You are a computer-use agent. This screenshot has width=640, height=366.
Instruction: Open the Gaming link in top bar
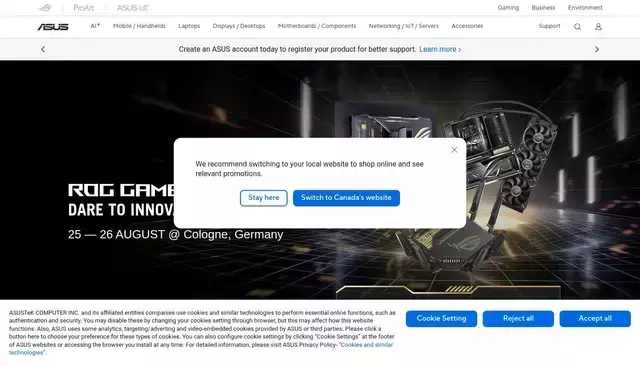pyautogui.click(x=508, y=7)
